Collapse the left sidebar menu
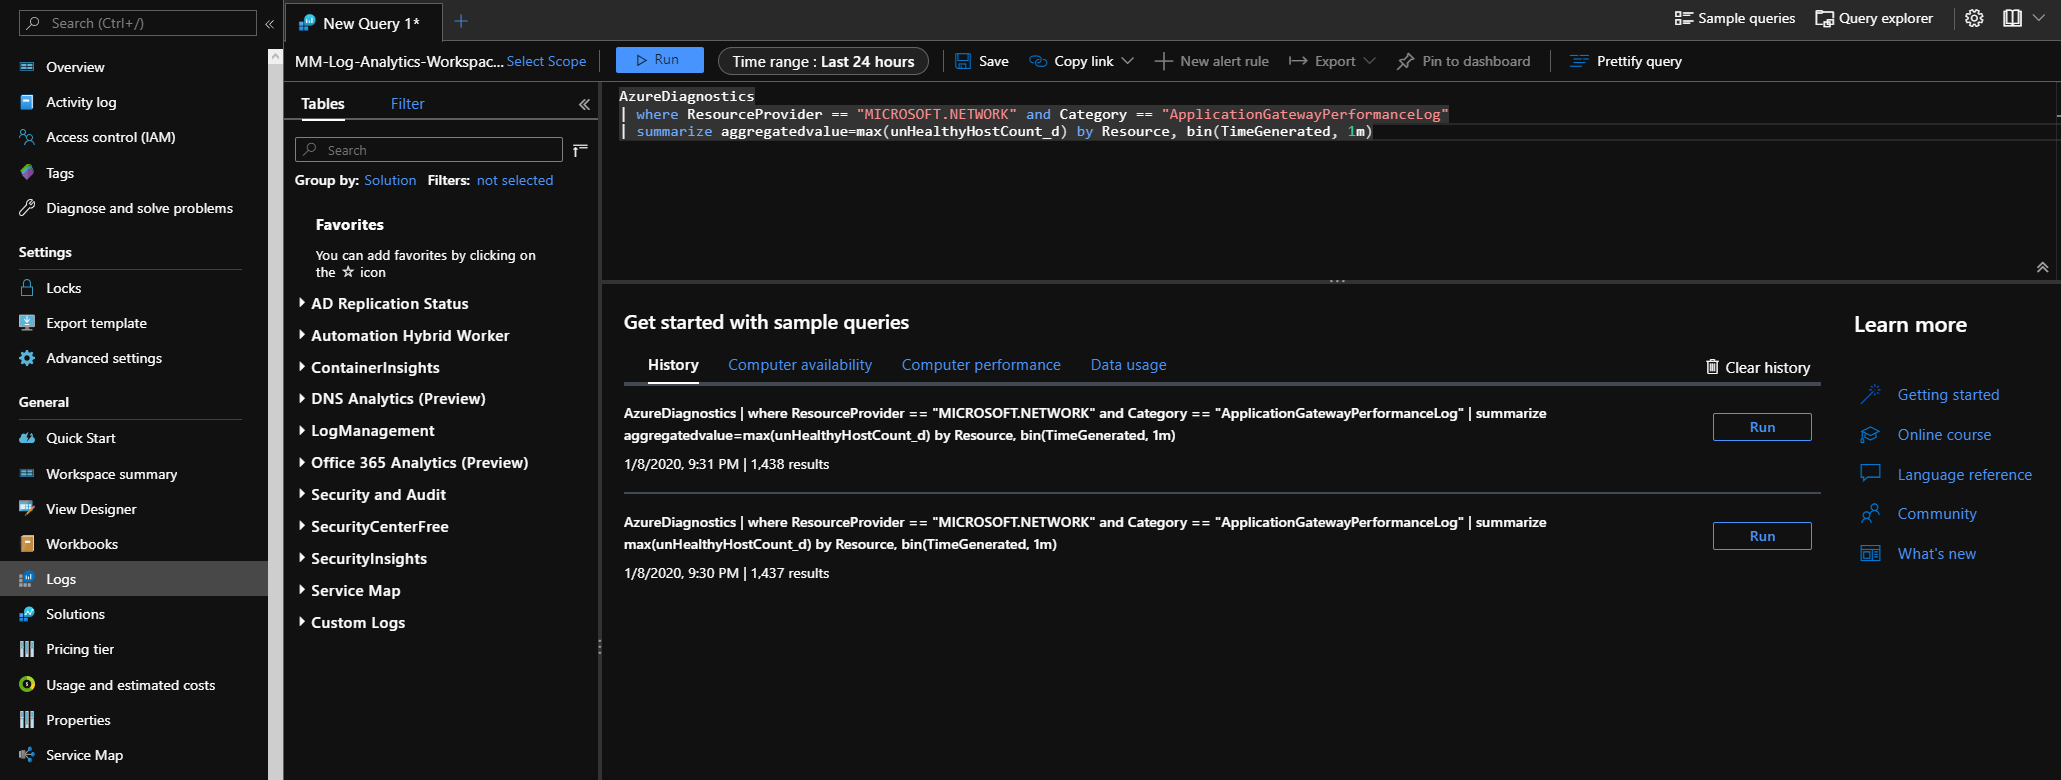 click(x=269, y=23)
